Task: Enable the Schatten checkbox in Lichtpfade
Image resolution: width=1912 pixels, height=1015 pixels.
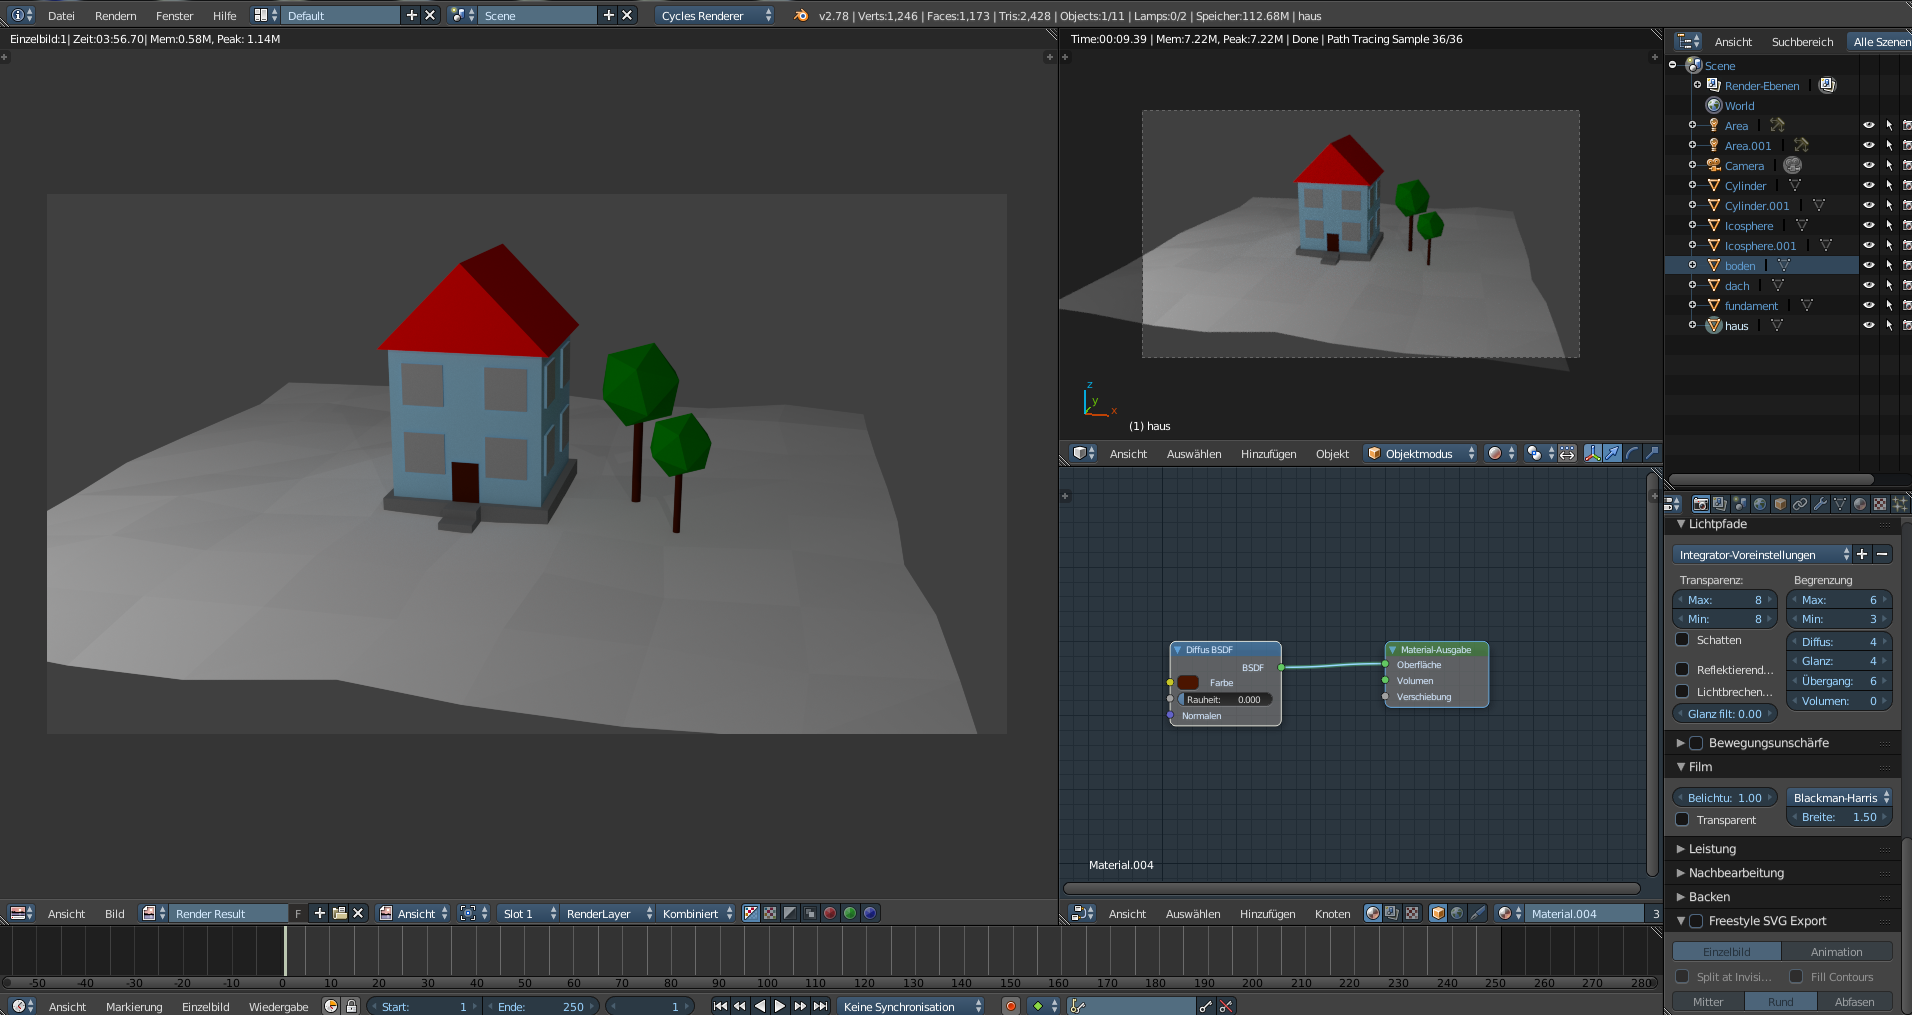Action: (1682, 640)
